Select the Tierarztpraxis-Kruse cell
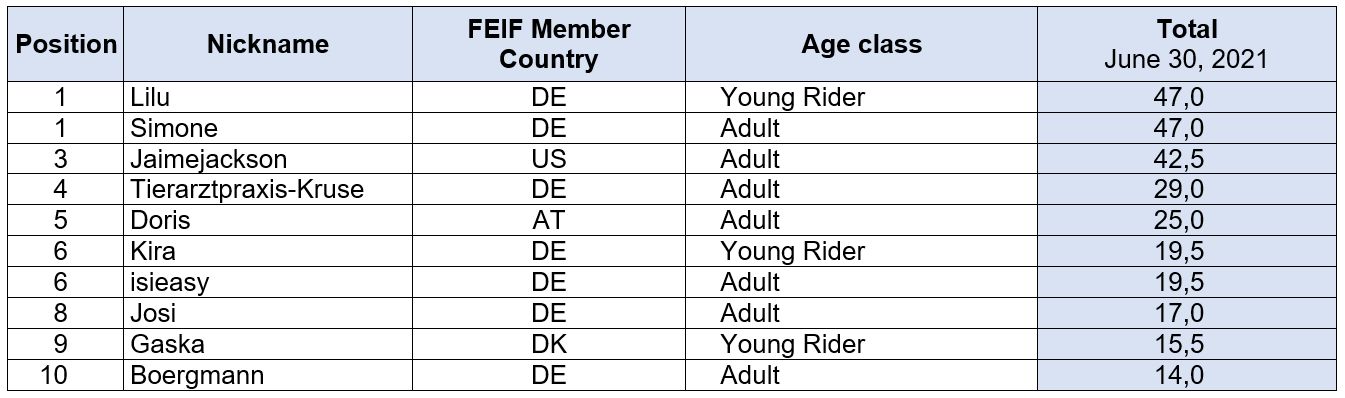 [x=268, y=190]
